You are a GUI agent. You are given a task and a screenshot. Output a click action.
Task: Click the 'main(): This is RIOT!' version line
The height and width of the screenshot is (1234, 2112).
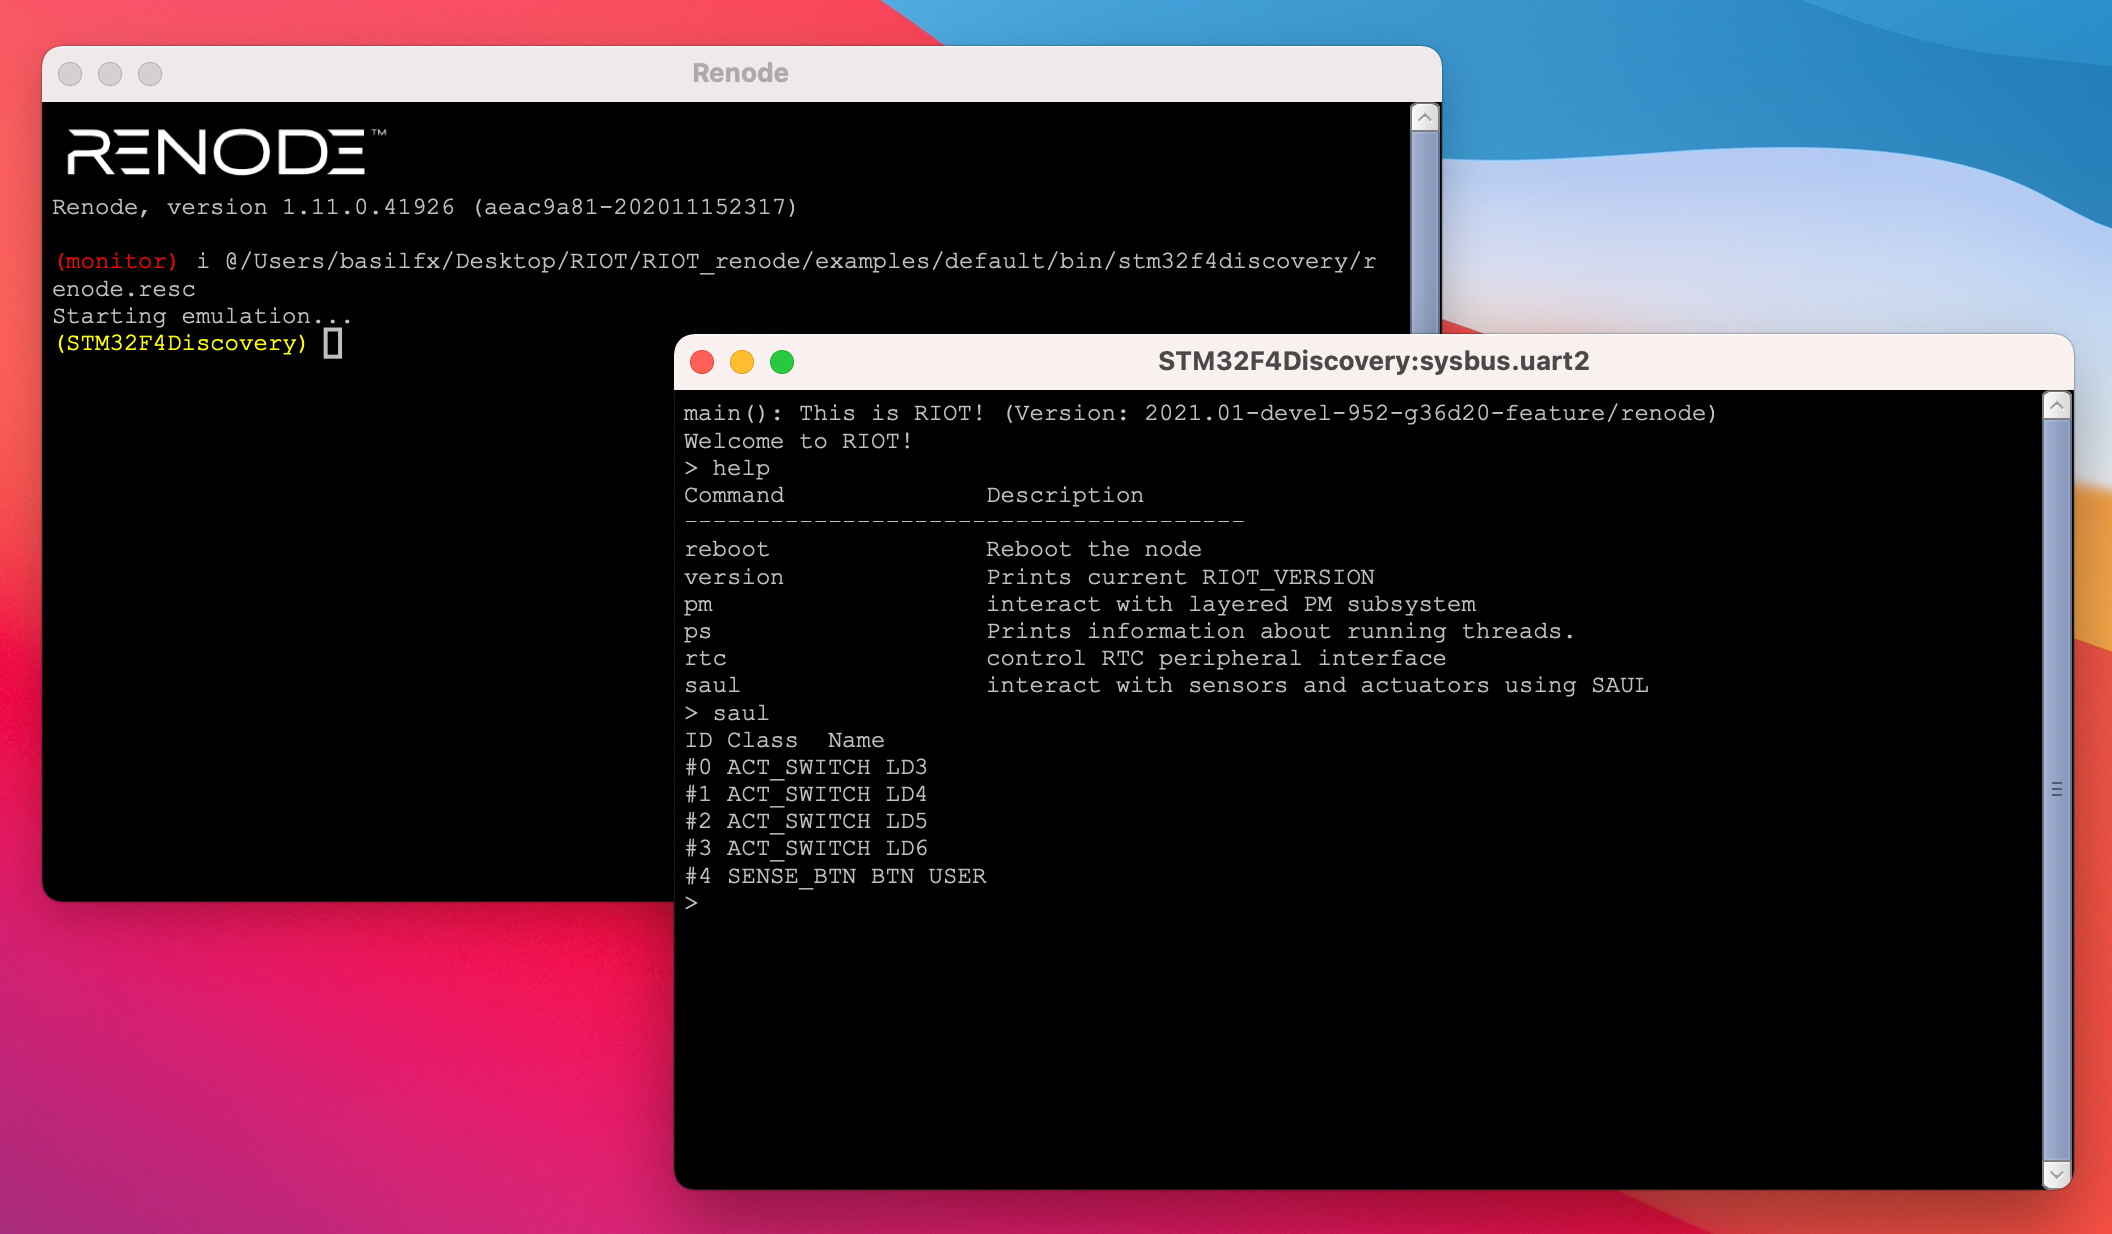[1200, 413]
